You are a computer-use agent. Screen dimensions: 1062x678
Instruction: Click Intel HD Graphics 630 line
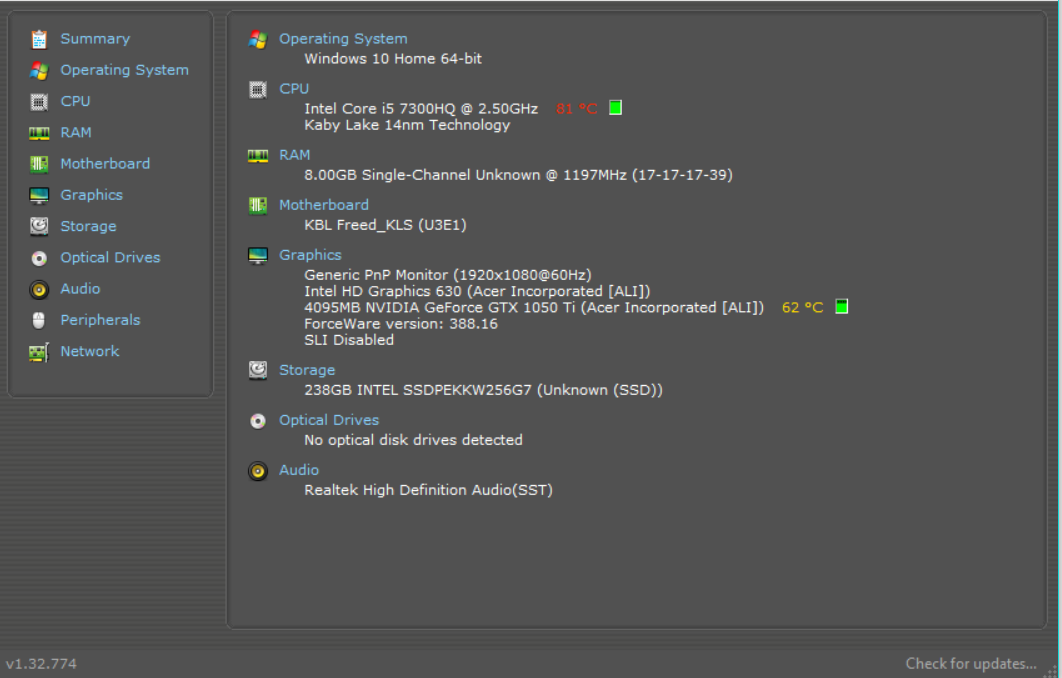(477, 291)
